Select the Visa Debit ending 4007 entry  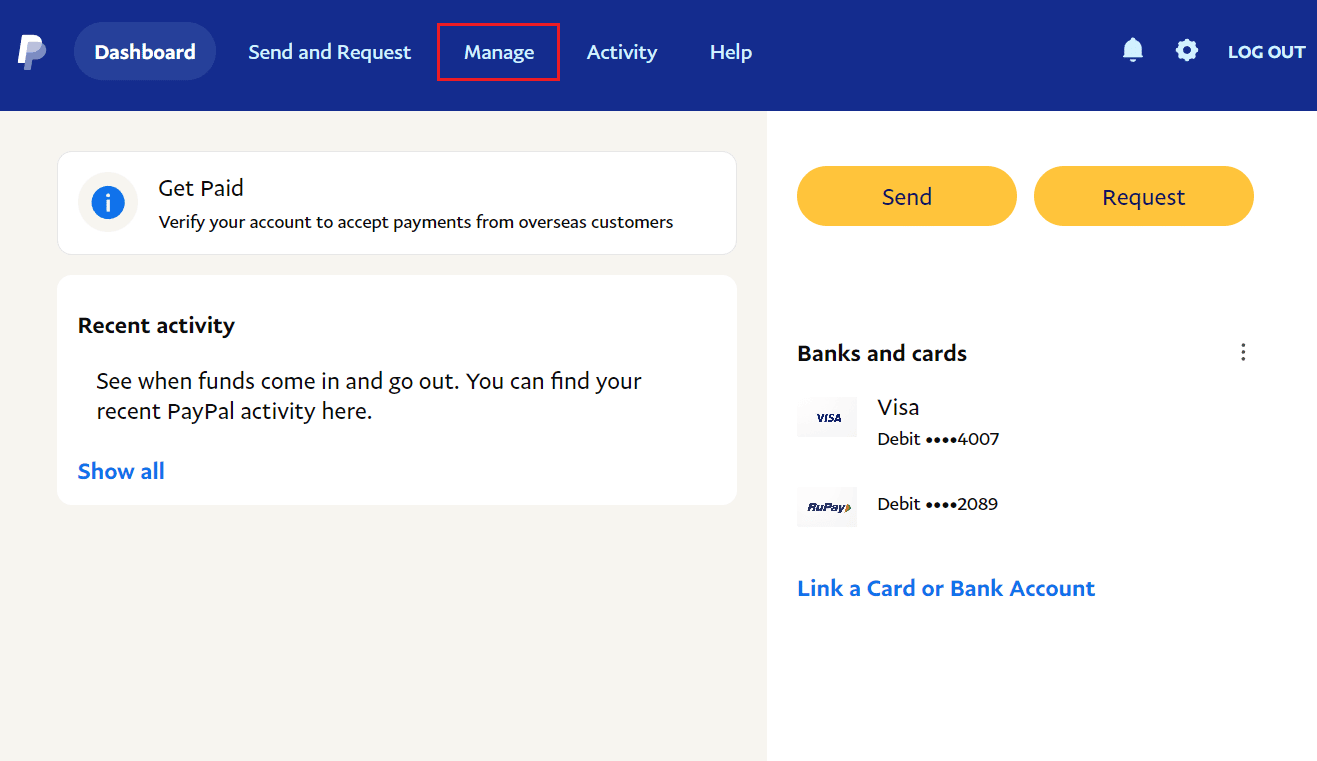[x=938, y=422]
